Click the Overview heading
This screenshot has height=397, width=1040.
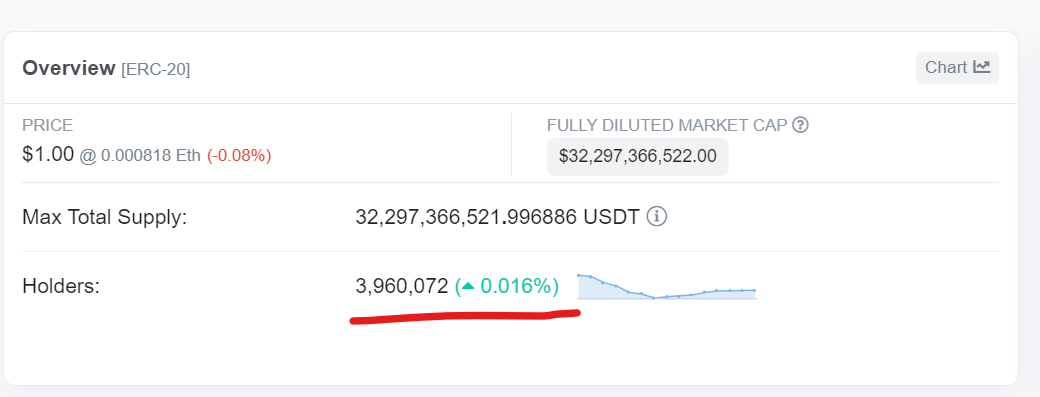[x=69, y=68]
